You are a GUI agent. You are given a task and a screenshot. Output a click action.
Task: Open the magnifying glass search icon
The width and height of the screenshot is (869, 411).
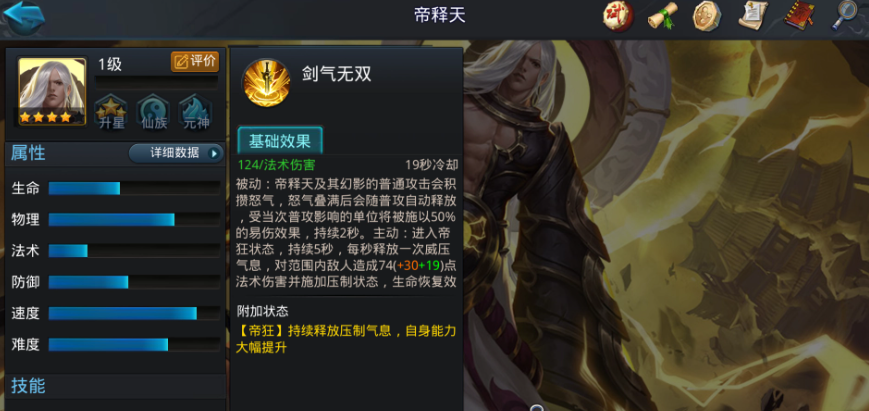[845, 16]
